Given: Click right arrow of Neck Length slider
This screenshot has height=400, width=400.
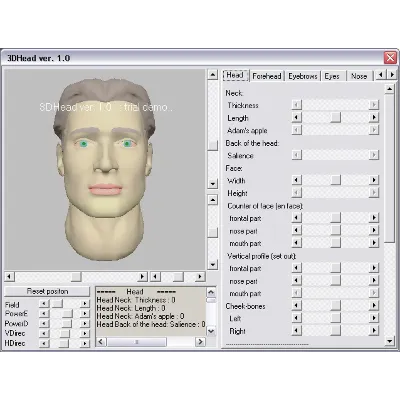Looking at the screenshot, I should pos(374,117).
